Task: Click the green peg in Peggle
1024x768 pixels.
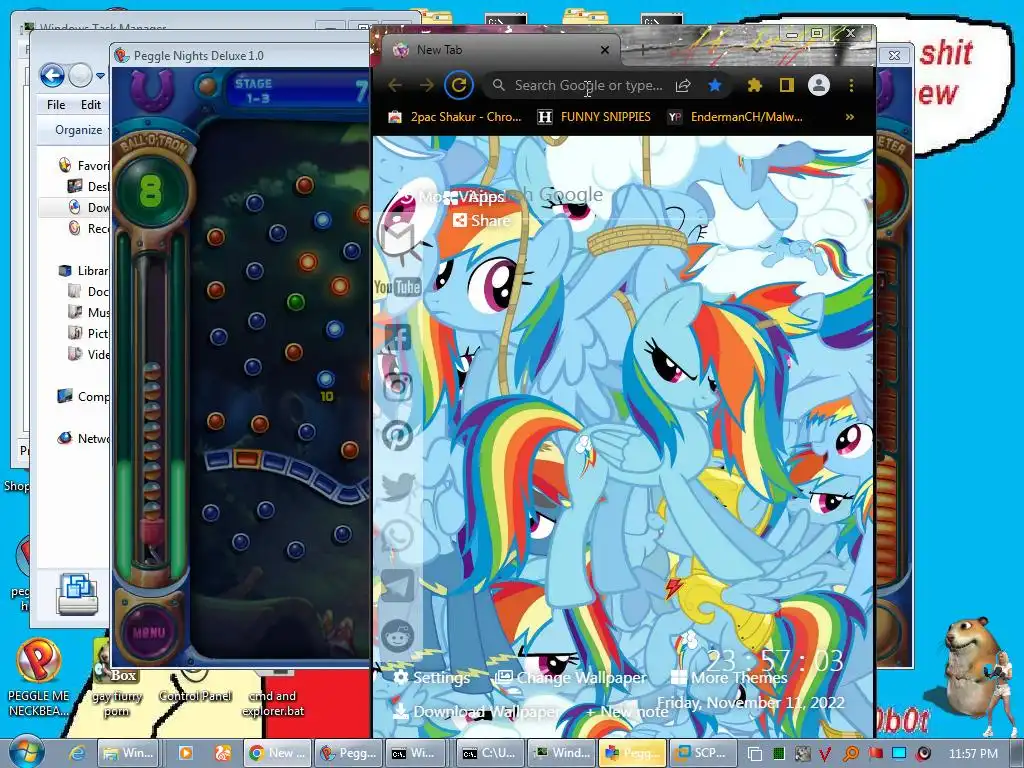Action: [x=296, y=302]
